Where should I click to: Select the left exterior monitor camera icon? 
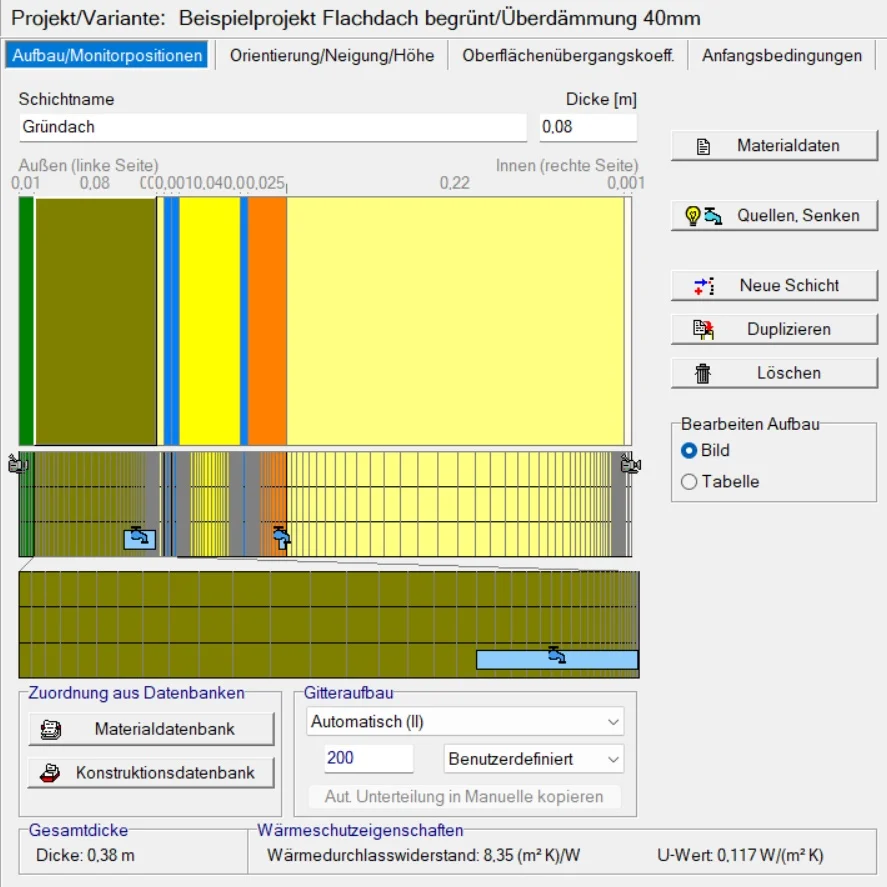17,464
